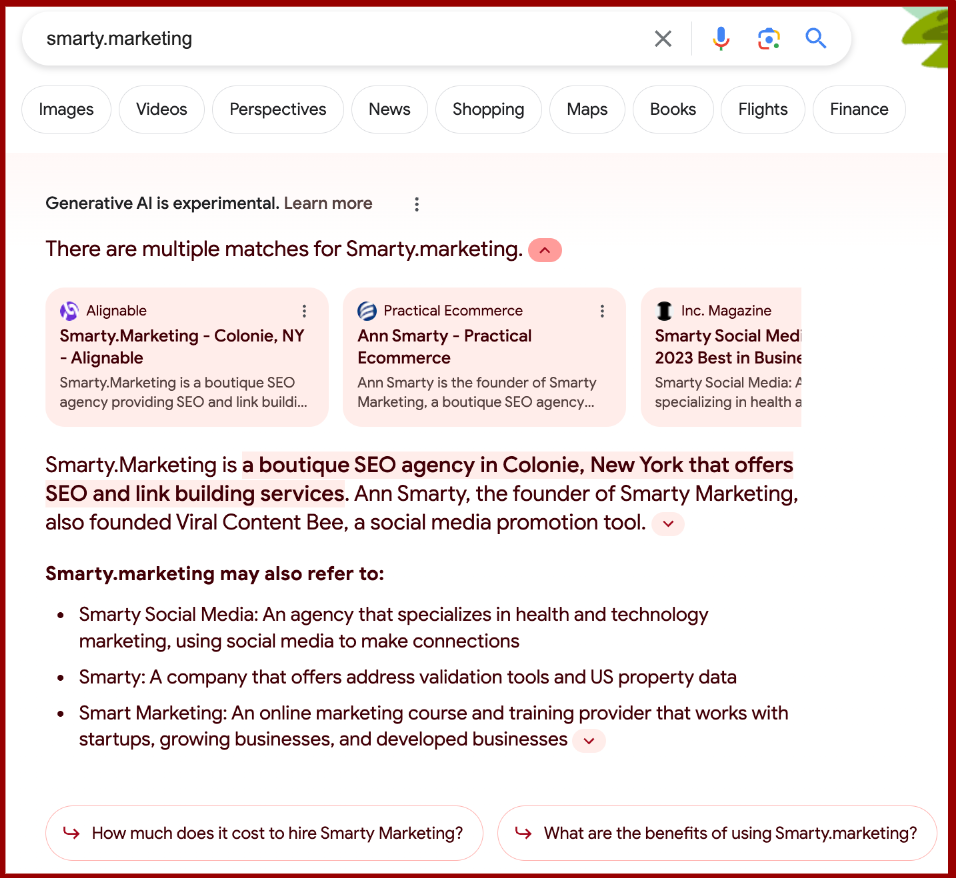956x878 pixels.
Task: Expand sources after the Smart Marketing bullet
Action: (589, 741)
